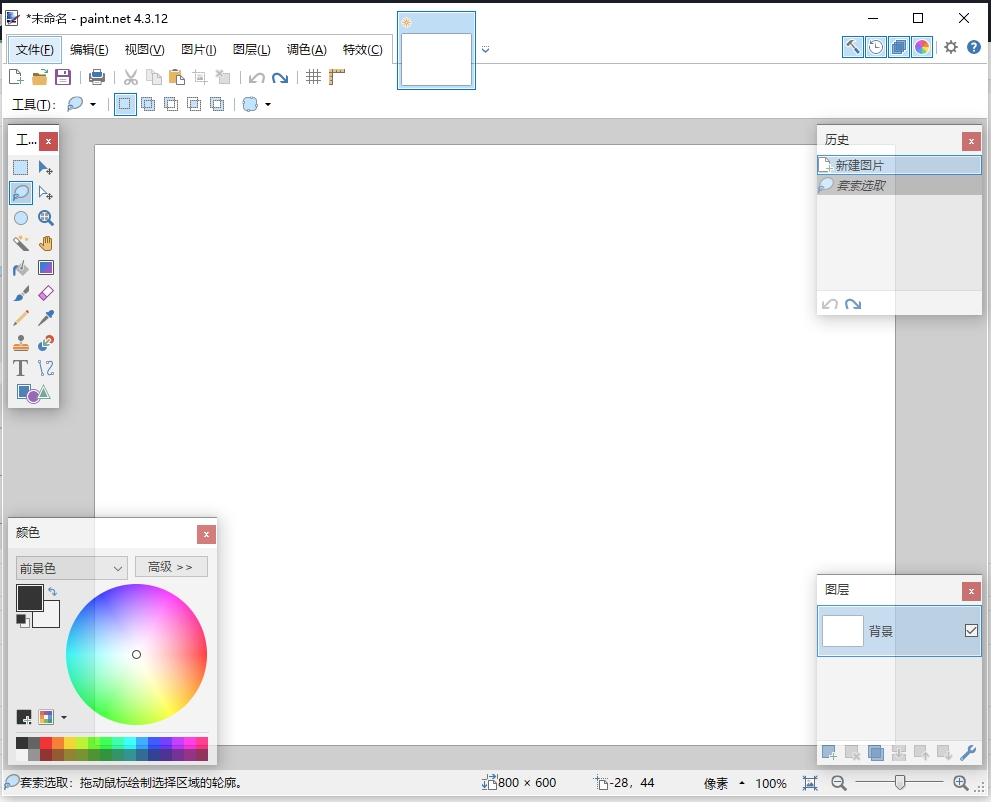Open the View menu
The height and width of the screenshot is (802, 991).
[x=145, y=49]
